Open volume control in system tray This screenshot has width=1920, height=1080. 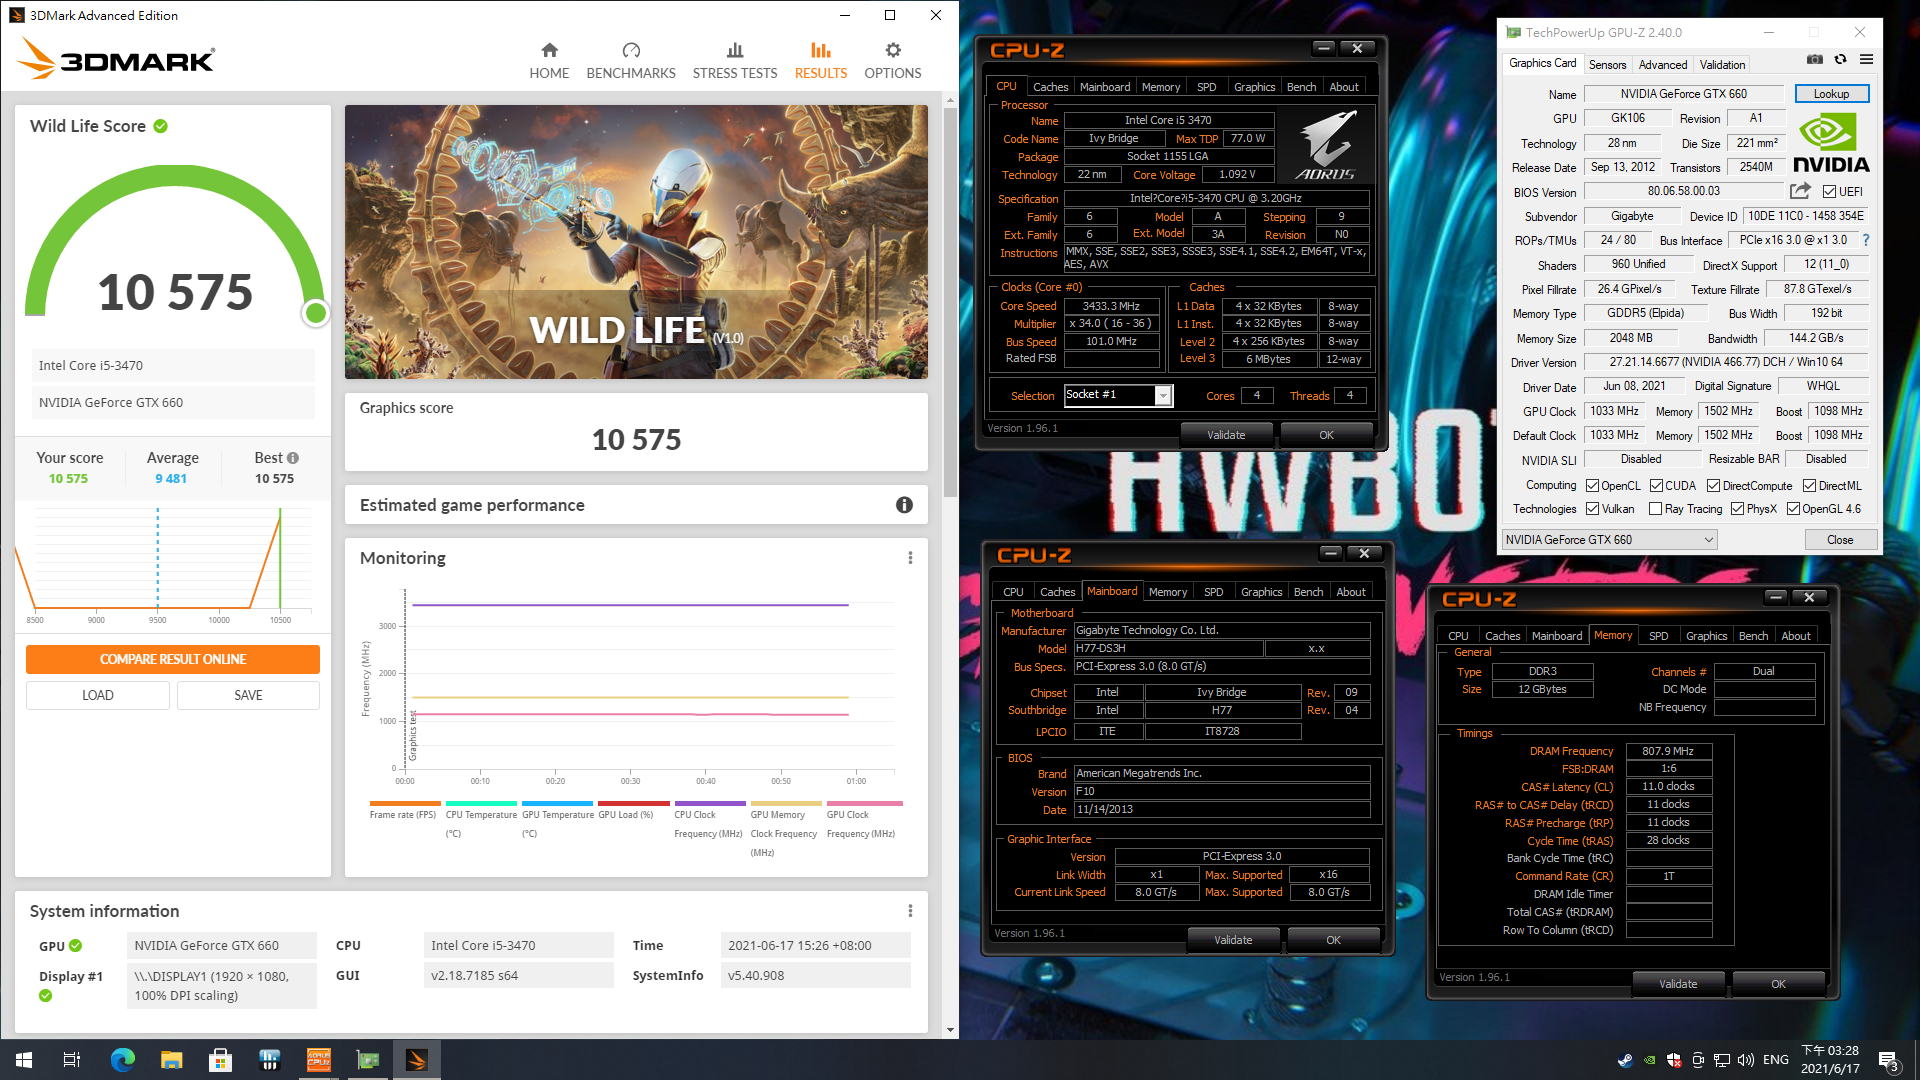coord(1746,1060)
